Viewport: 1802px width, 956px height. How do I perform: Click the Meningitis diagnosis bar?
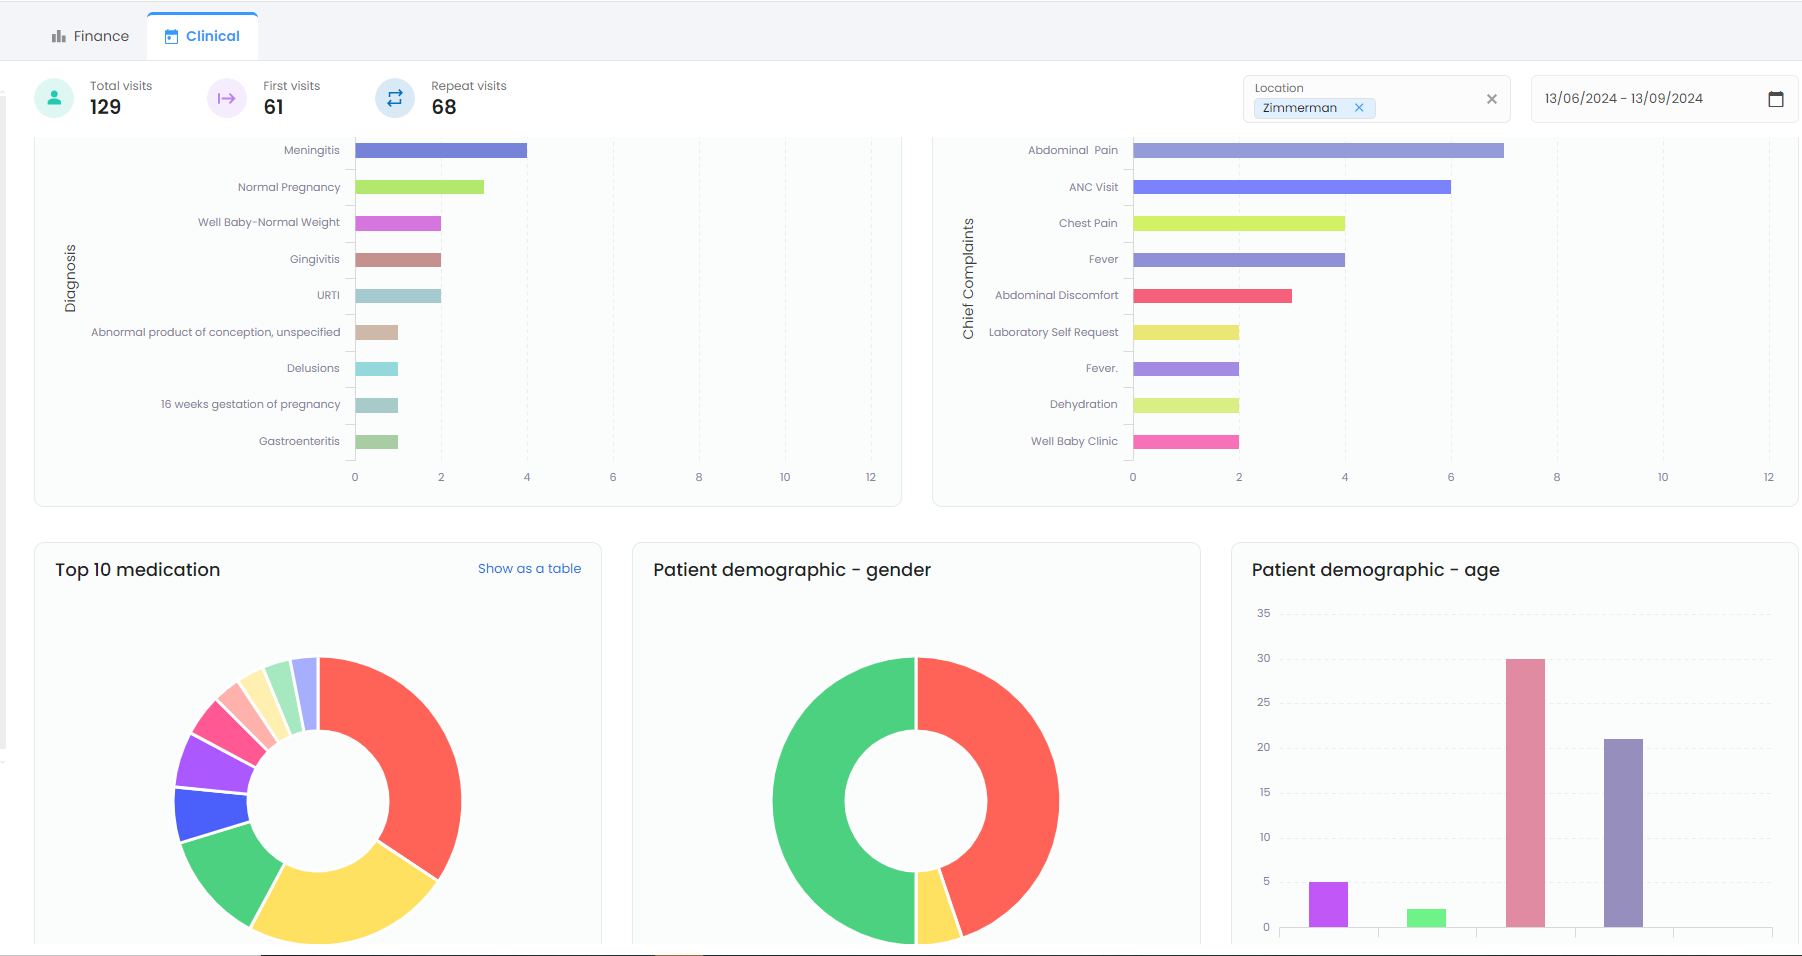pyautogui.click(x=440, y=151)
